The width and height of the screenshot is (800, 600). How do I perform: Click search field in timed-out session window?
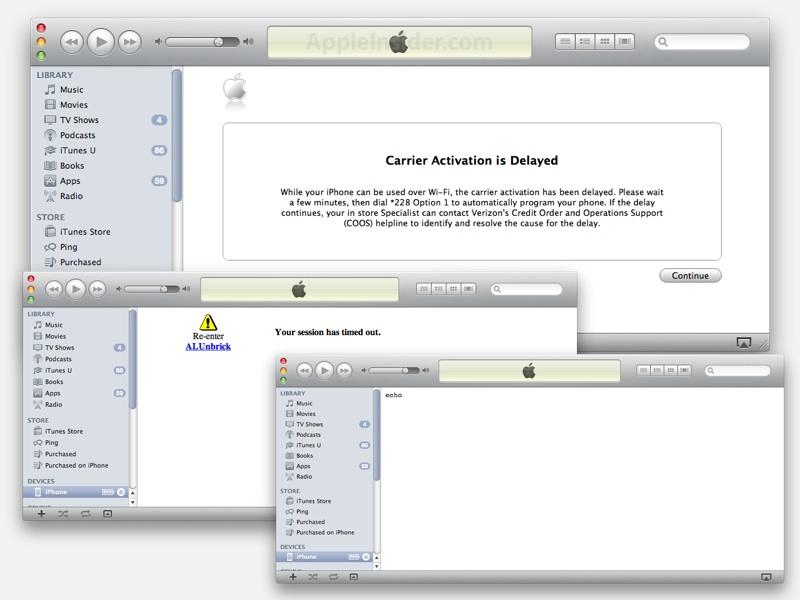pos(527,289)
